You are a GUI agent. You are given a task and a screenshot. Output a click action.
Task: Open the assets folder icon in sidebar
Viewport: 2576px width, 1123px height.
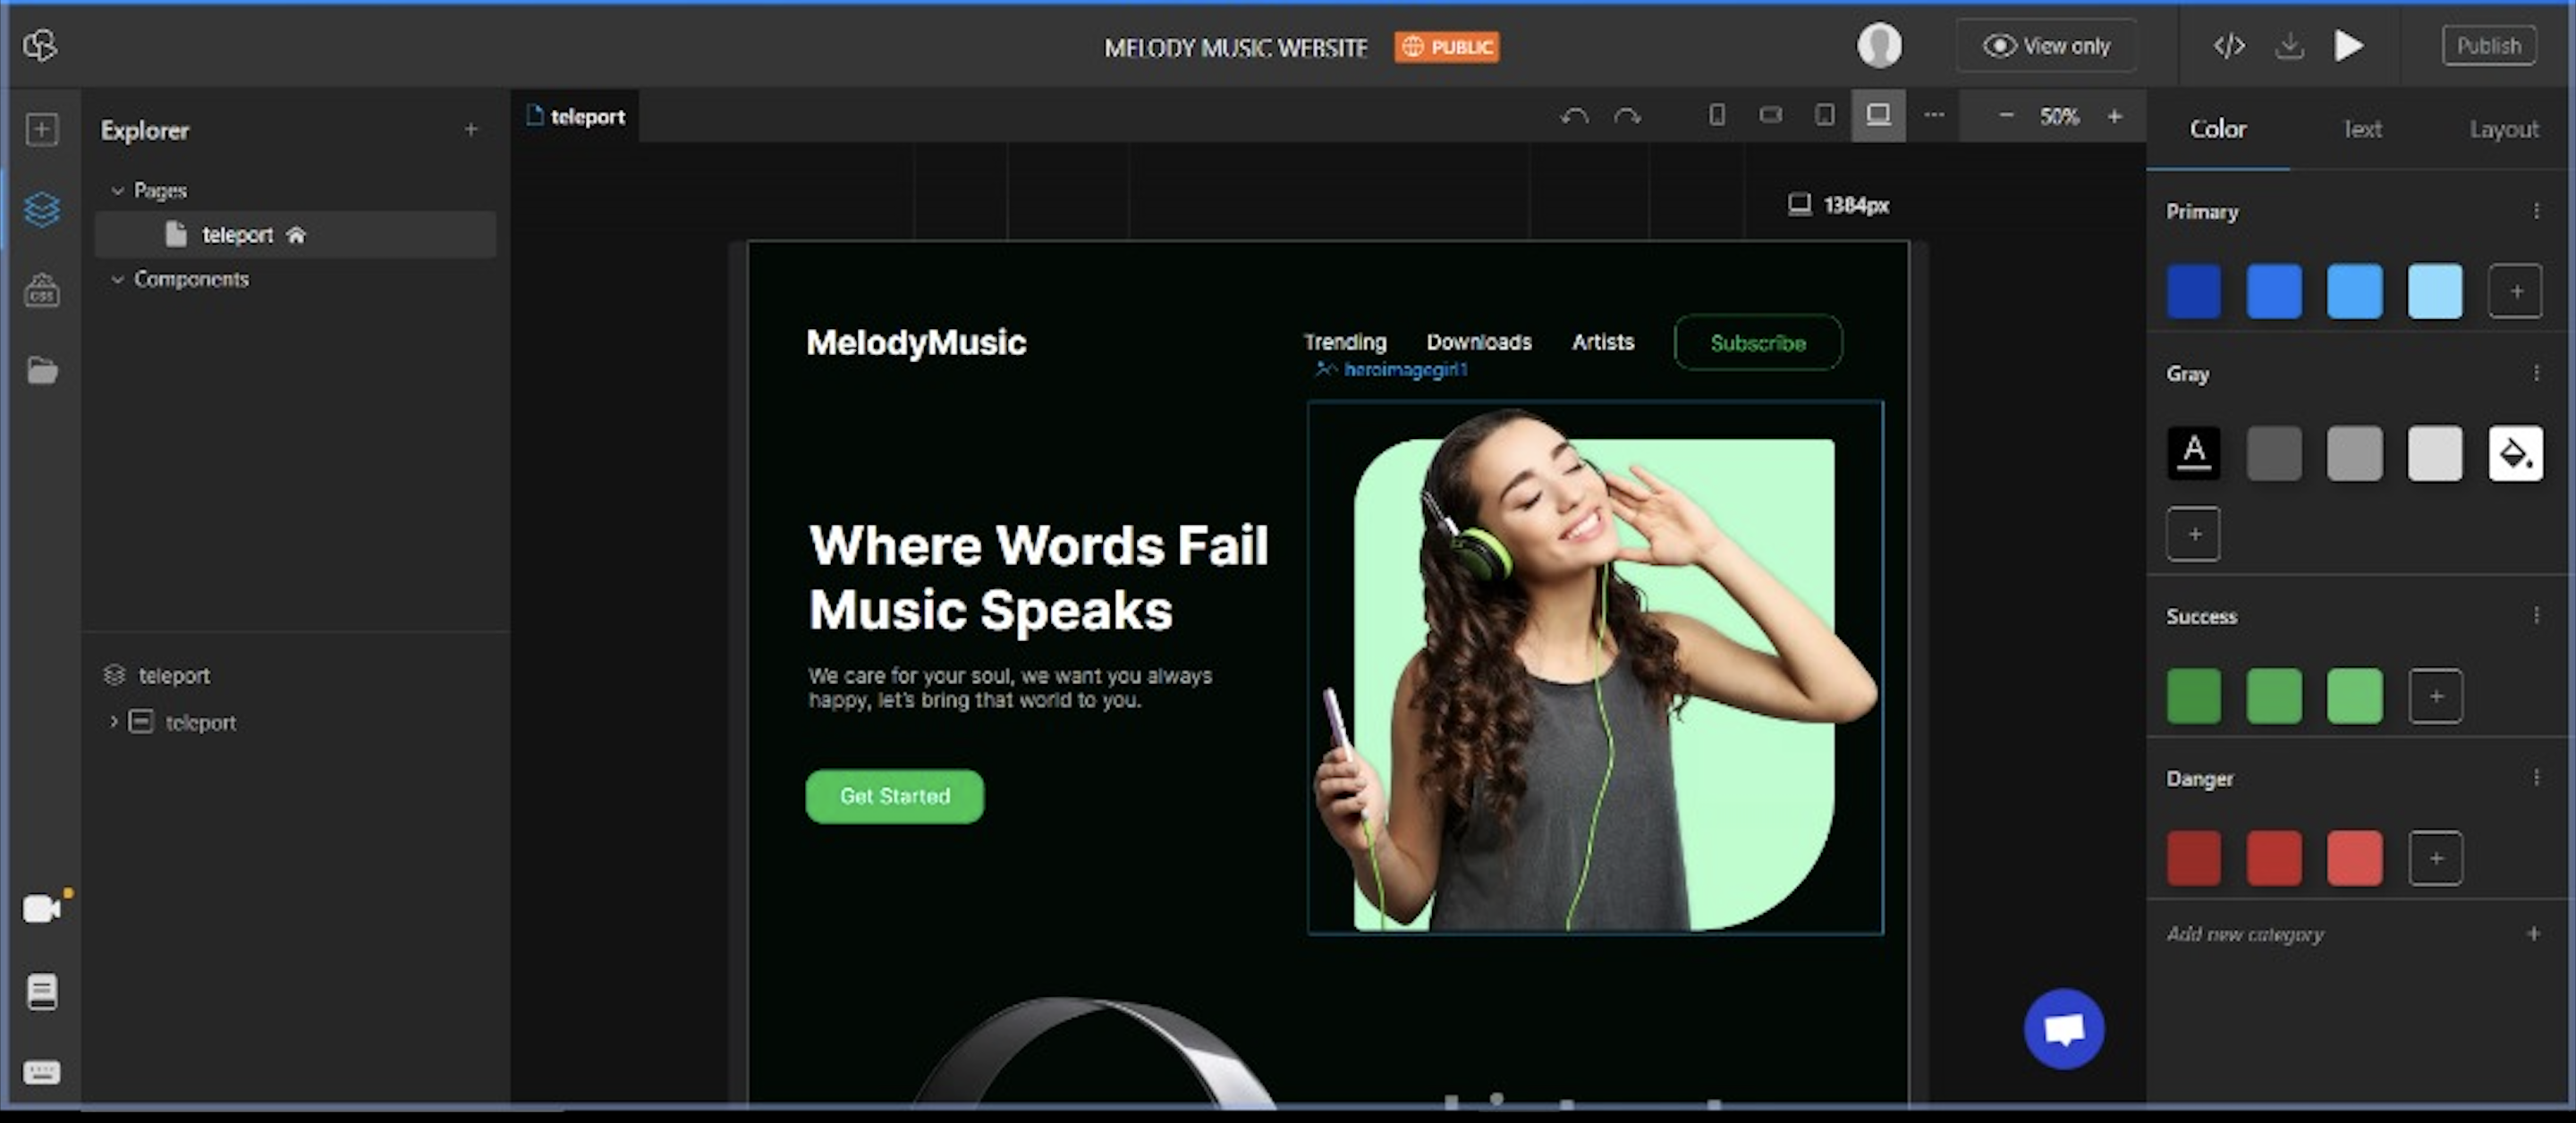[x=41, y=370]
